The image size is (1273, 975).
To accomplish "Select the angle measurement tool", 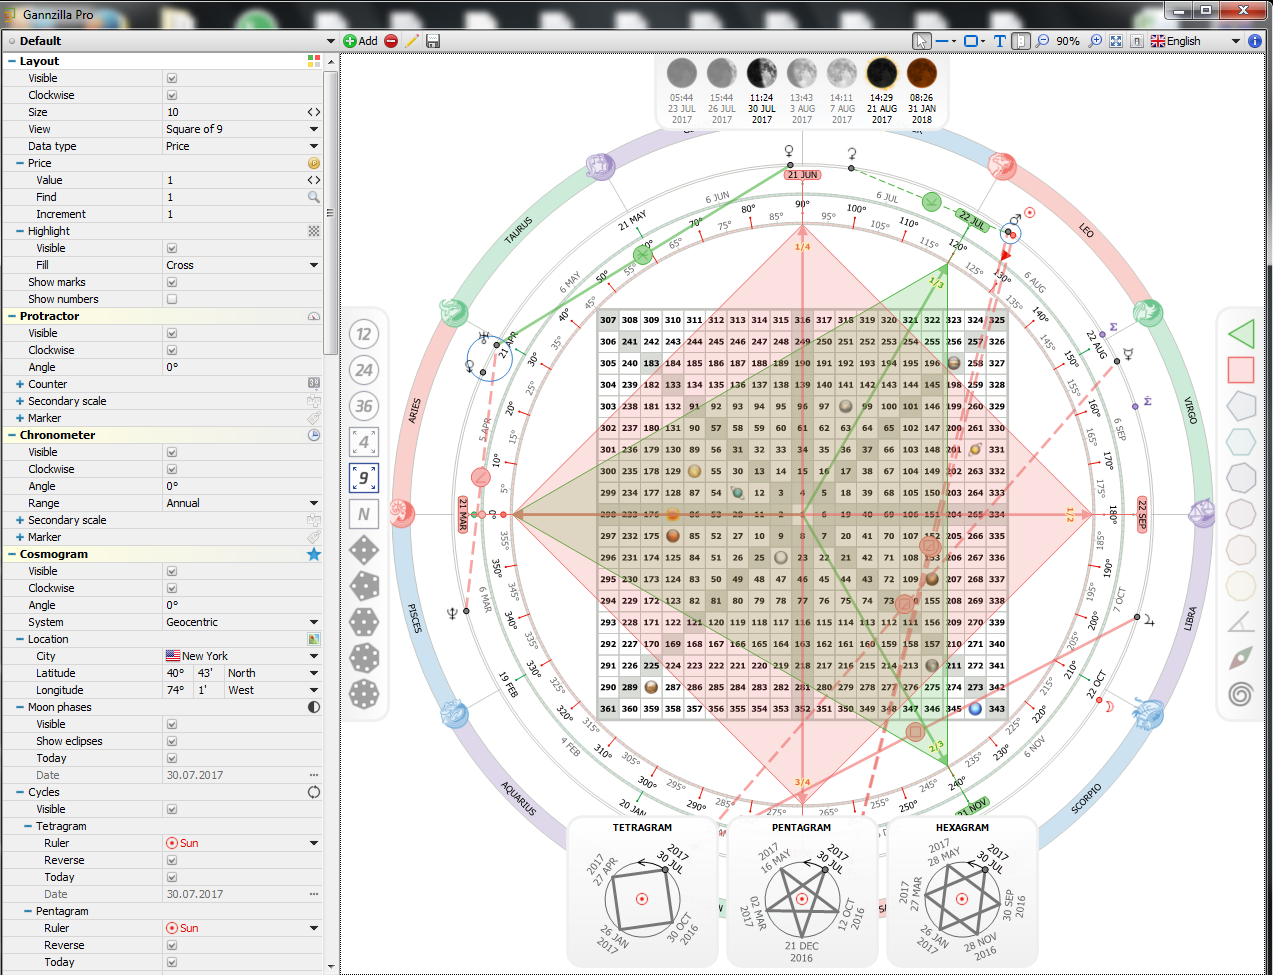I will [1241, 622].
